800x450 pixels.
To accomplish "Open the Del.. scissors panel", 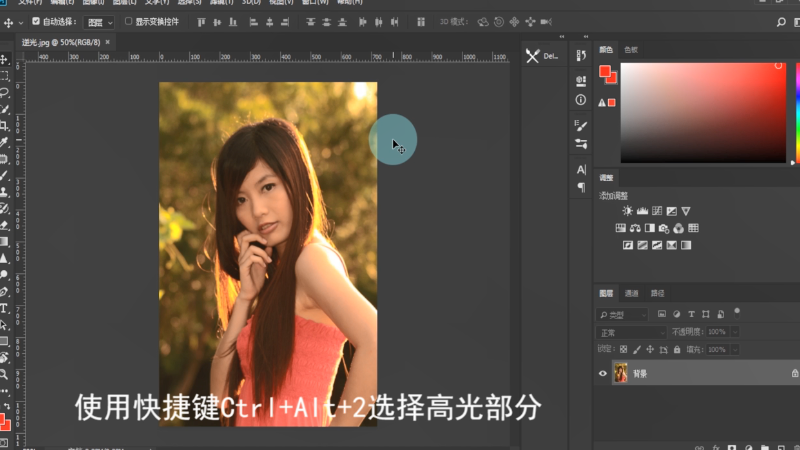I will coord(543,56).
